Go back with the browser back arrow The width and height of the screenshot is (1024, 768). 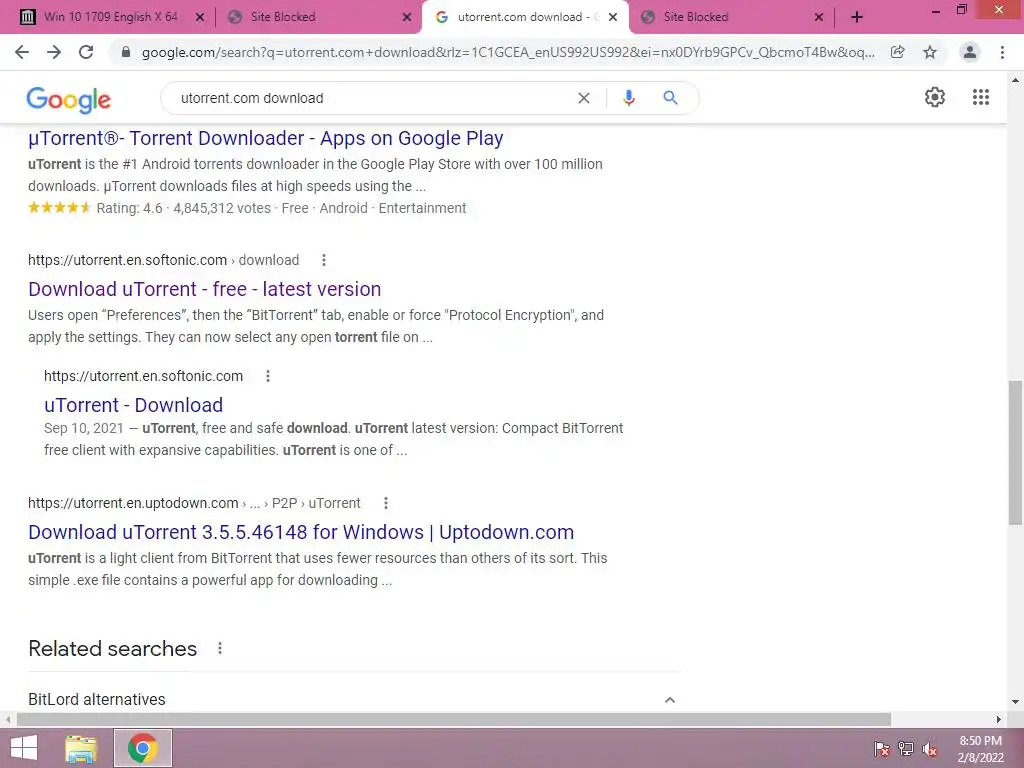pyautogui.click(x=22, y=52)
